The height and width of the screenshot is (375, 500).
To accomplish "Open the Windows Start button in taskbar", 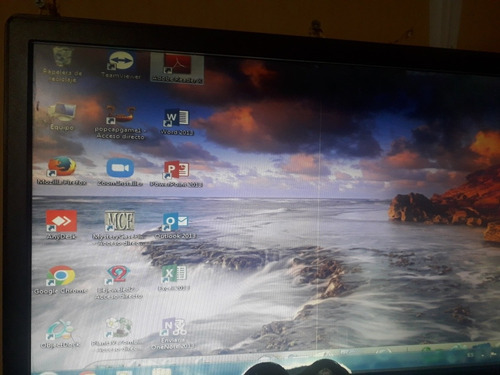I will click(48, 373).
